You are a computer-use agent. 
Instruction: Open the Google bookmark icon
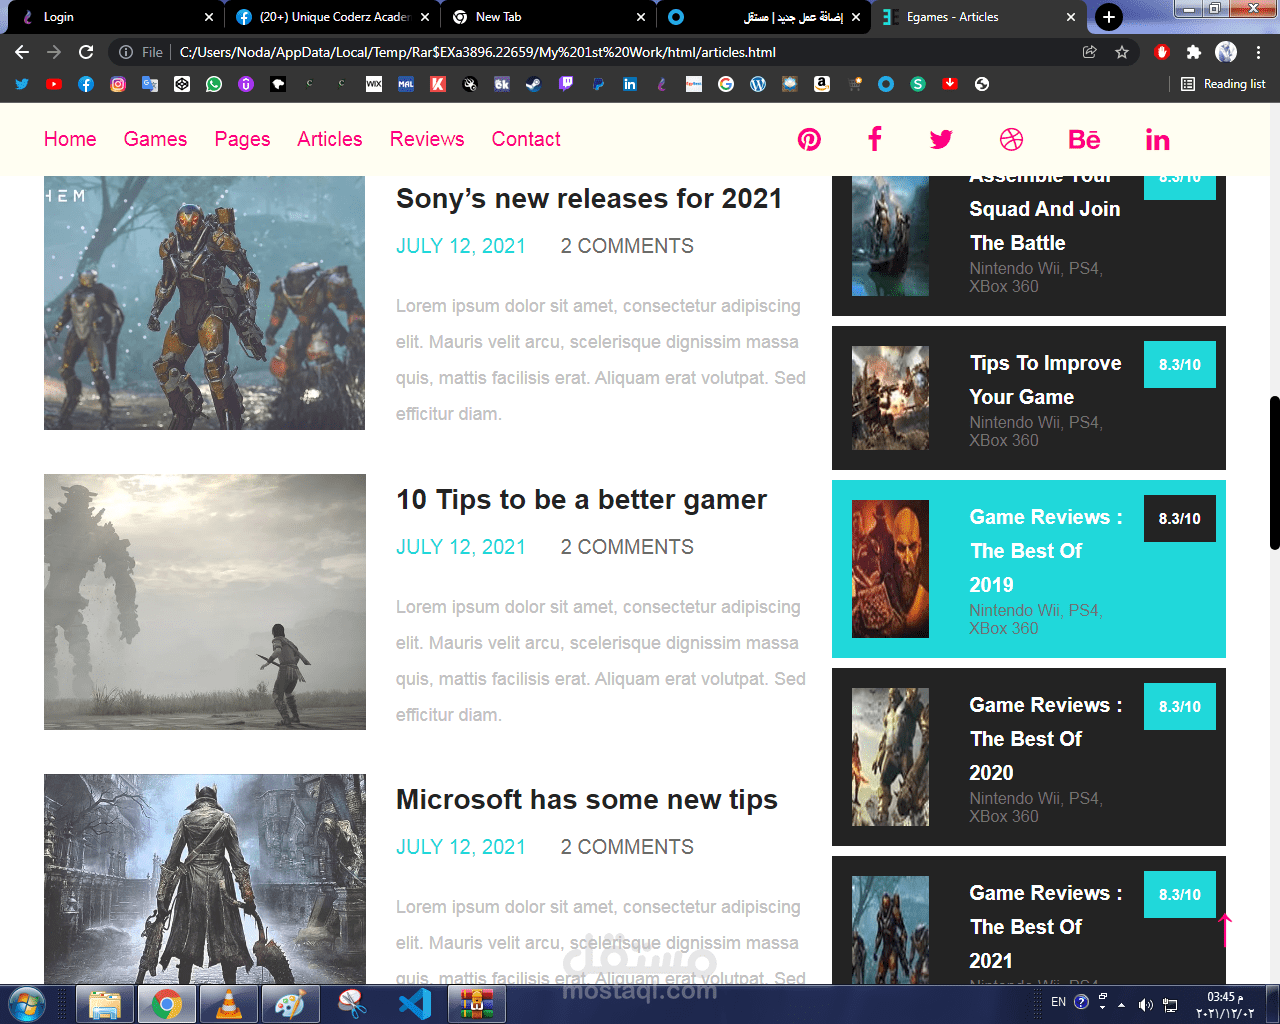tap(726, 84)
